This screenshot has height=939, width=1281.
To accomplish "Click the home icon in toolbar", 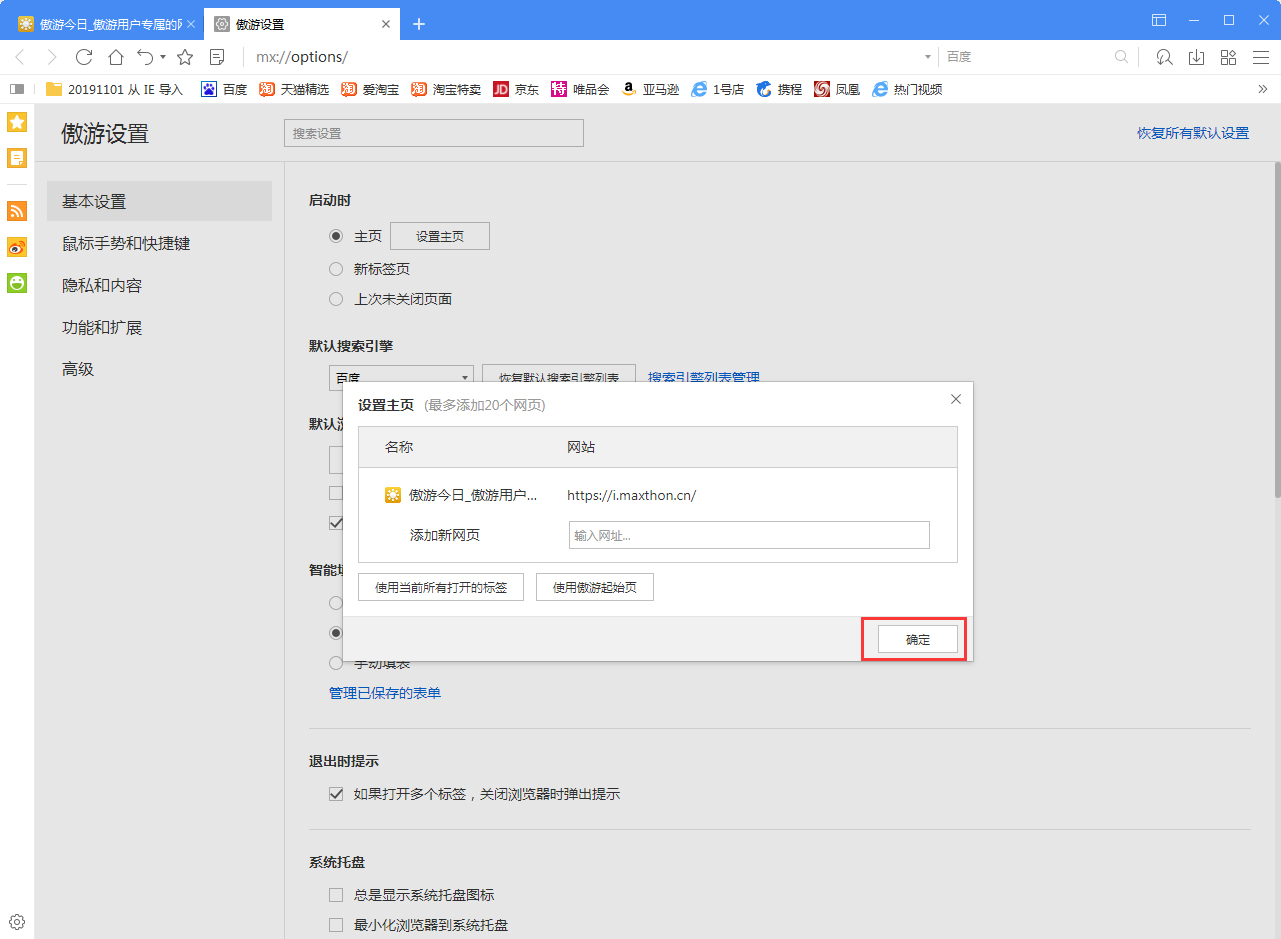I will point(116,57).
